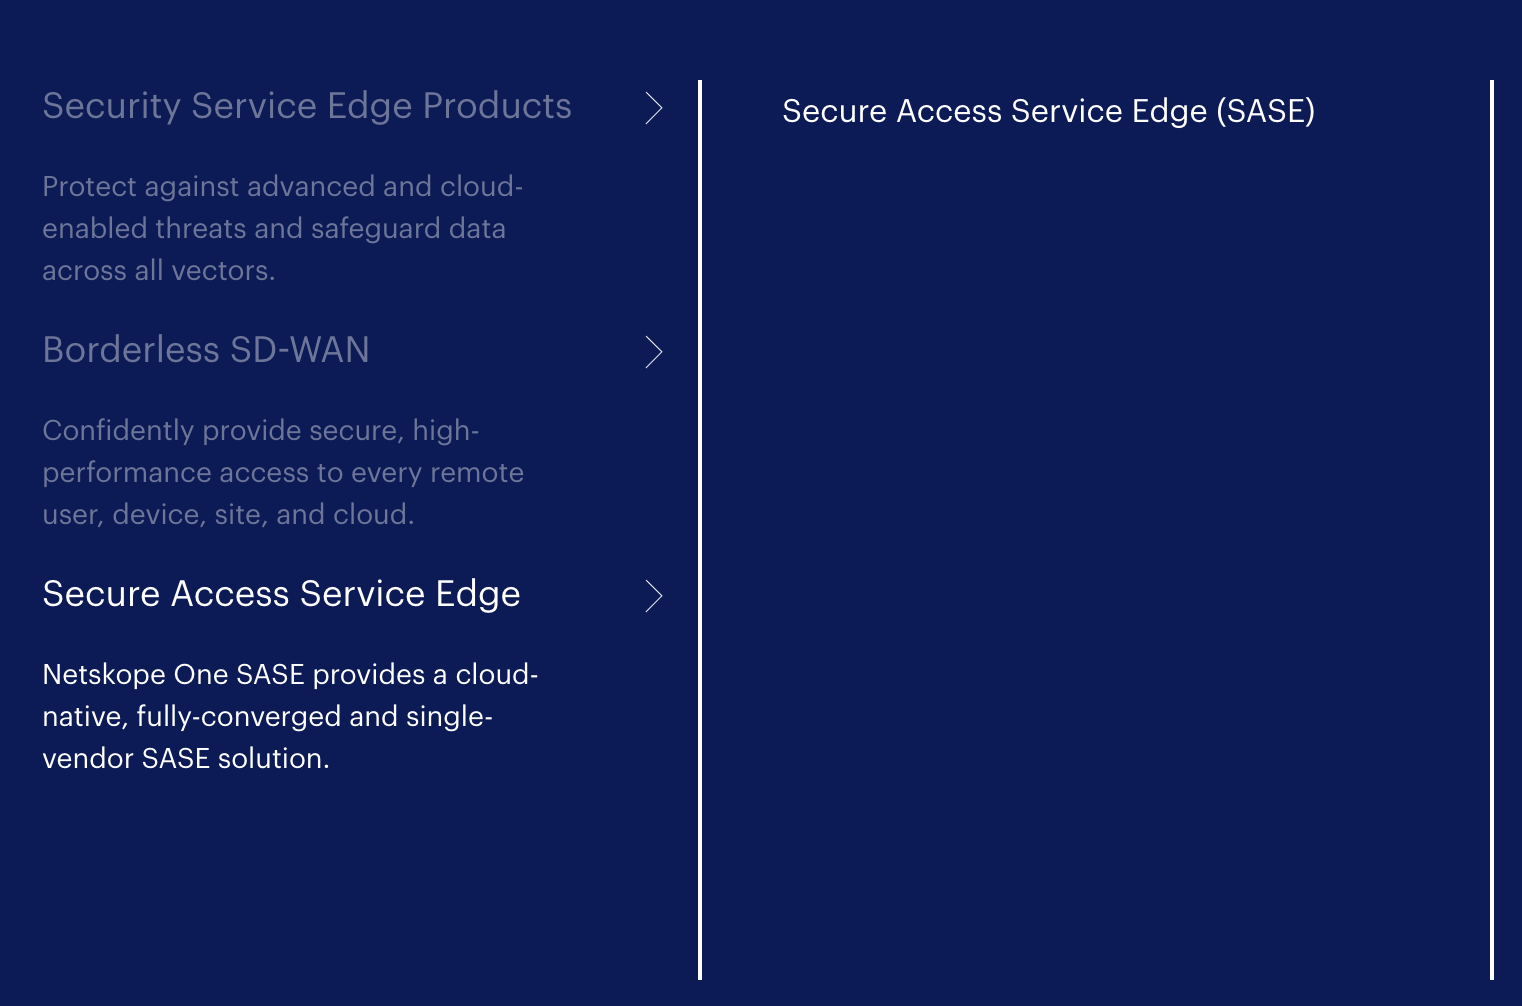Select the Security Service Edge Products heading
This screenshot has width=1522, height=1006.
pyautogui.click(x=306, y=106)
